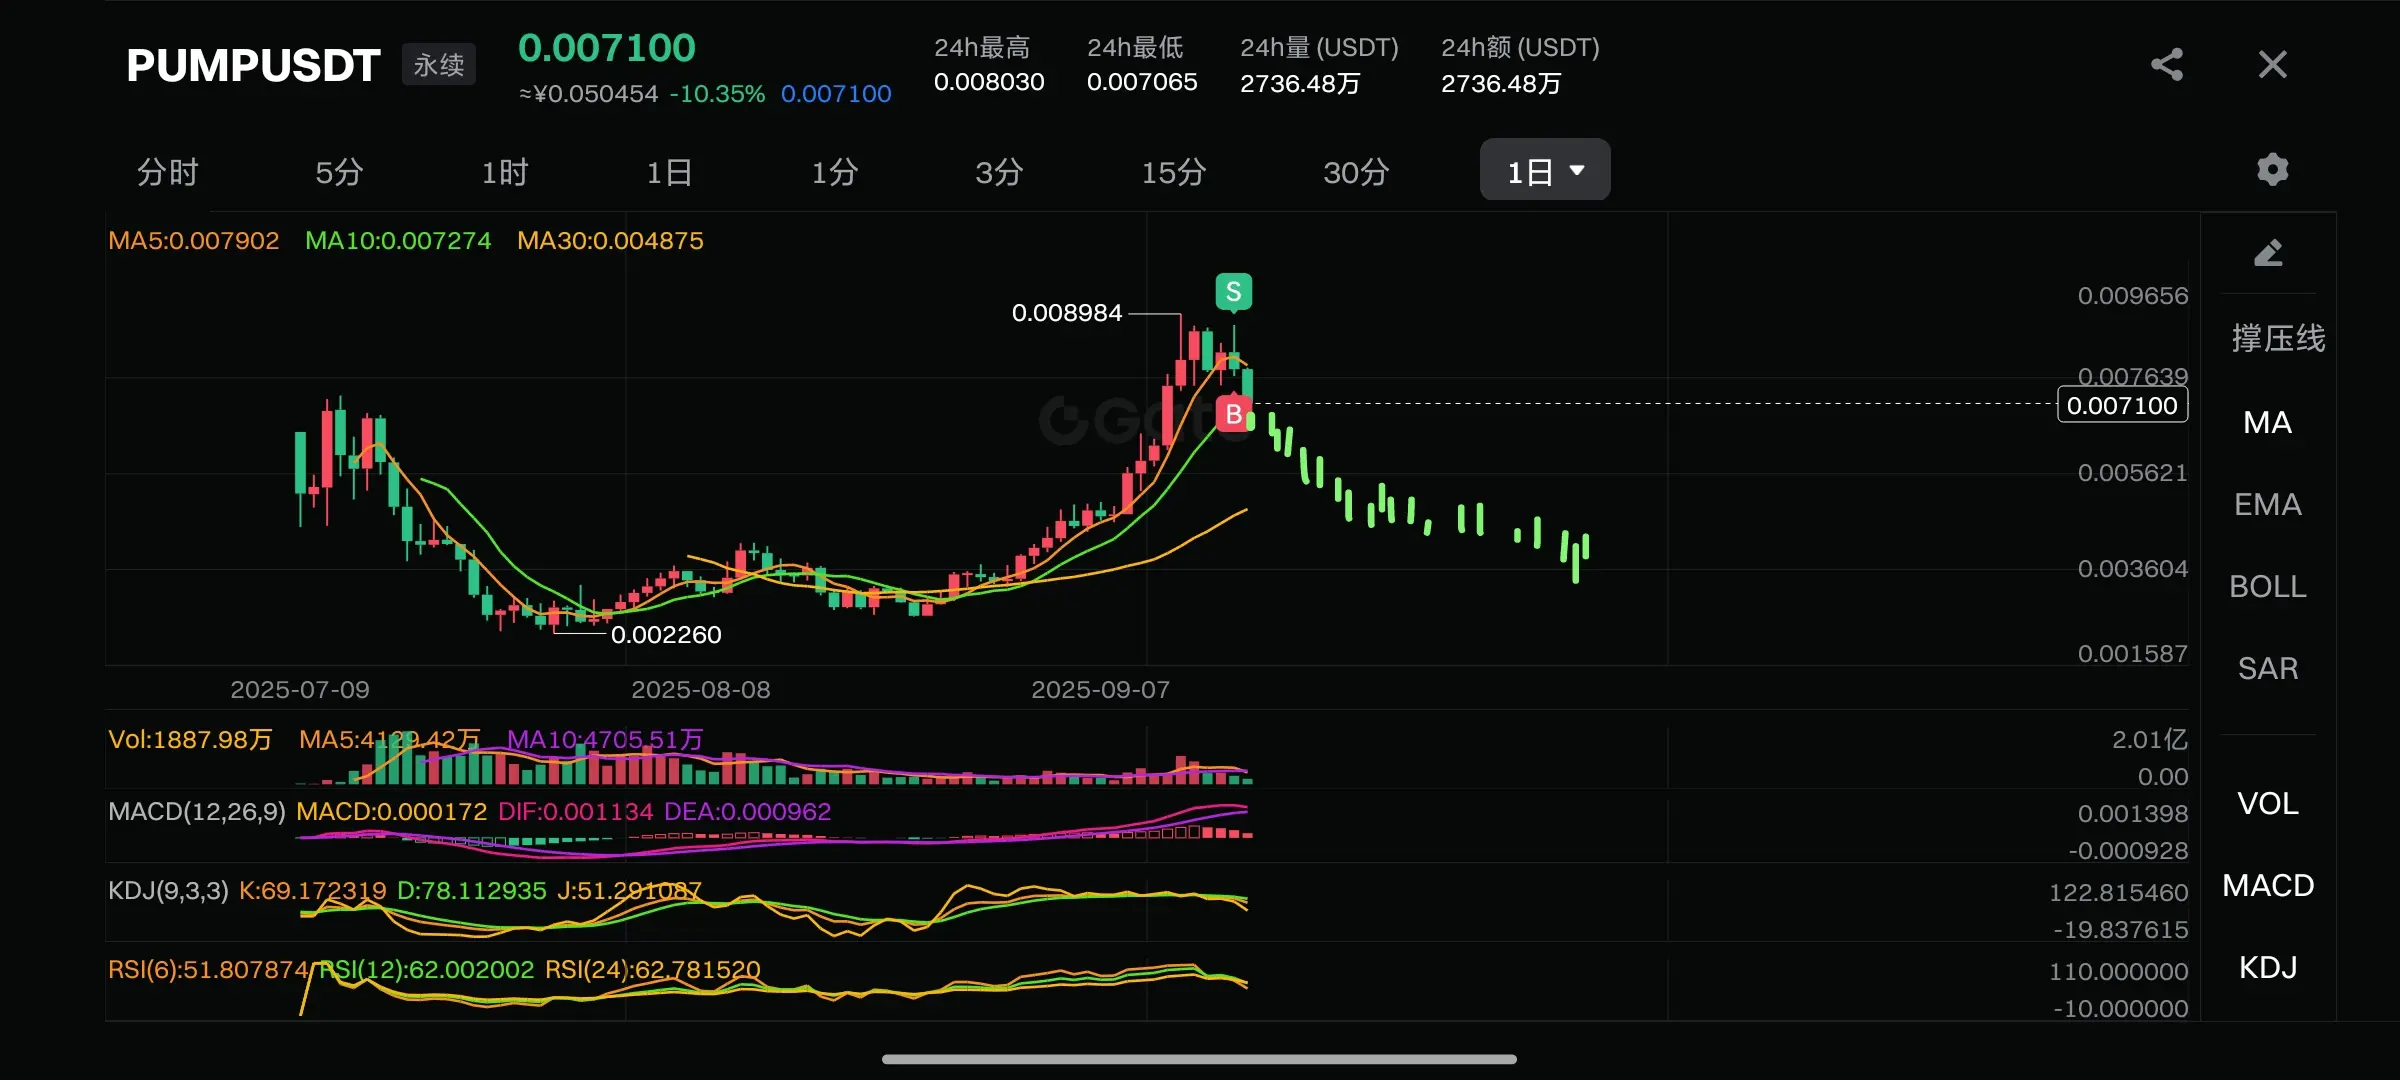The width and height of the screenshot is (2400, 1080).
Task: Tap the RSI(24):62.781520 label
Action: (x=653, y=970)
